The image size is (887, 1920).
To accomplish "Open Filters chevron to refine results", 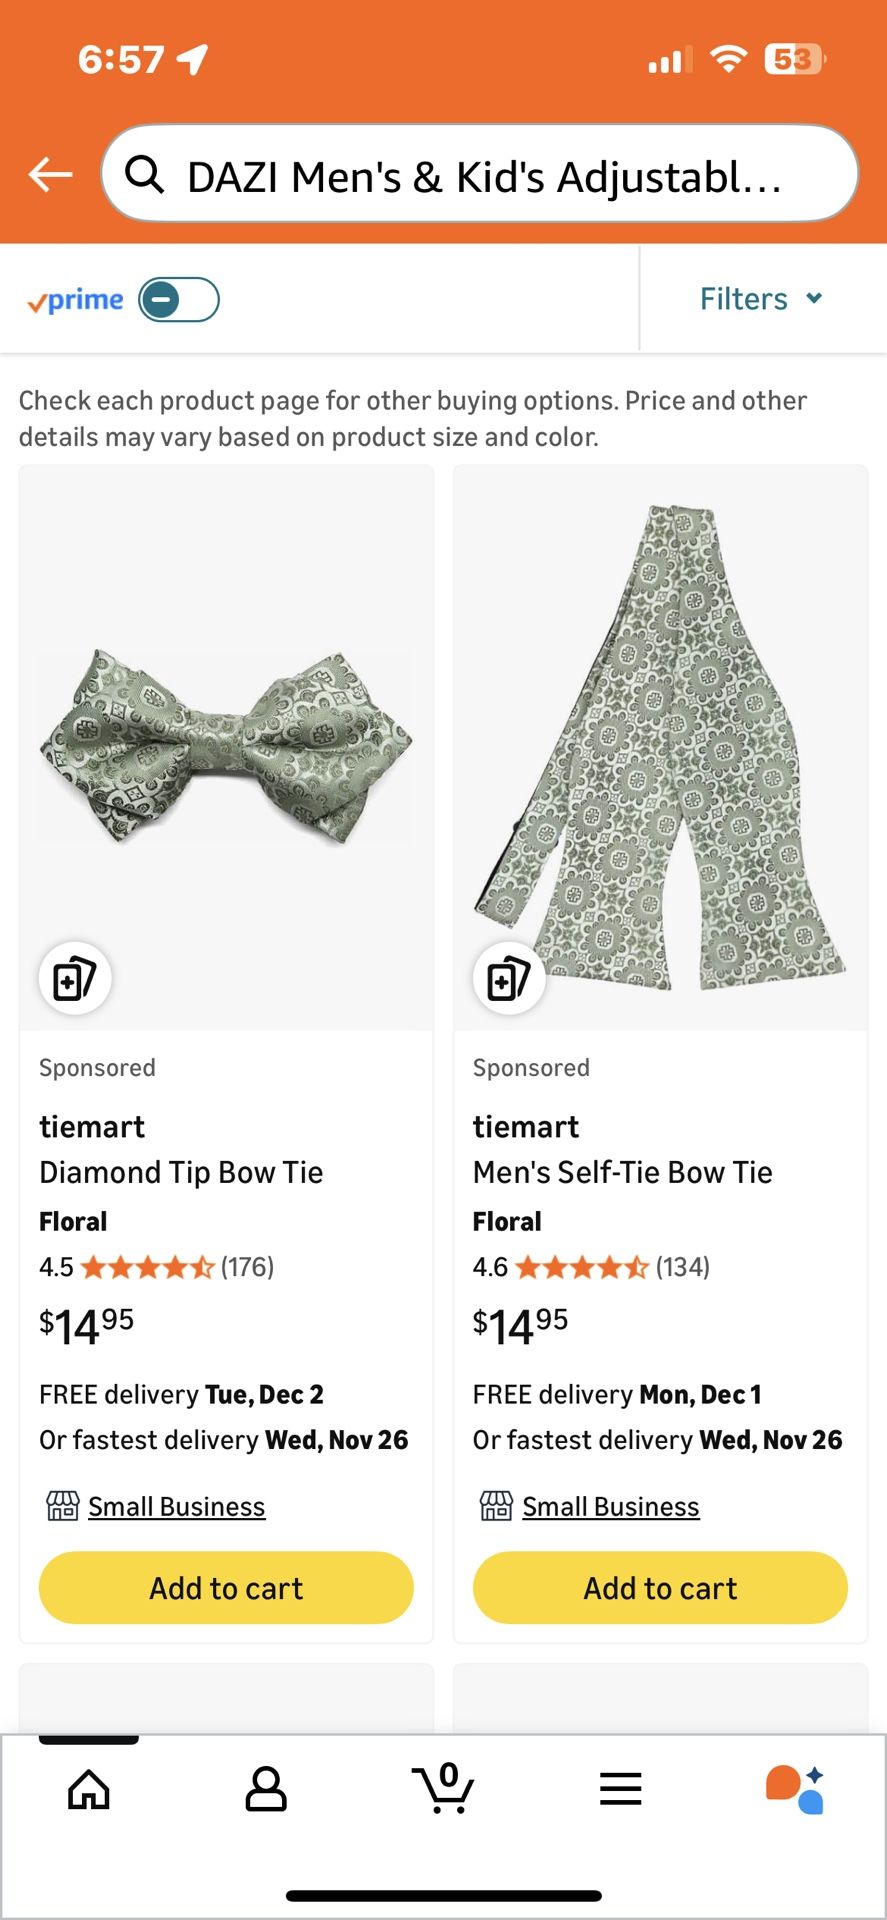I will click(814, 298).
